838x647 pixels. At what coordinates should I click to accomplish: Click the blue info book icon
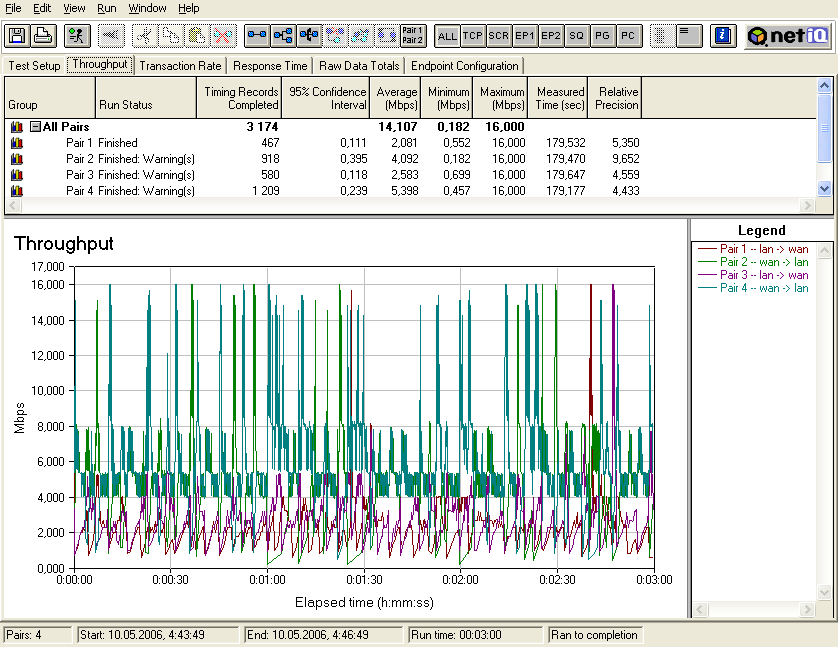coord(722,36)
